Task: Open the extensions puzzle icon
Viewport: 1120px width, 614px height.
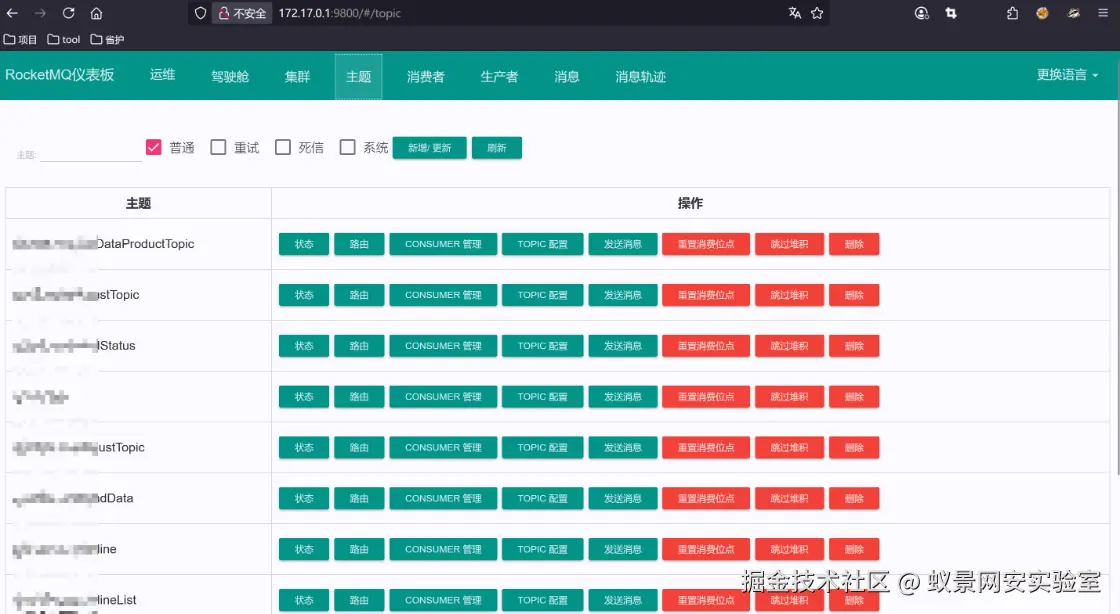Action: 1012,13
